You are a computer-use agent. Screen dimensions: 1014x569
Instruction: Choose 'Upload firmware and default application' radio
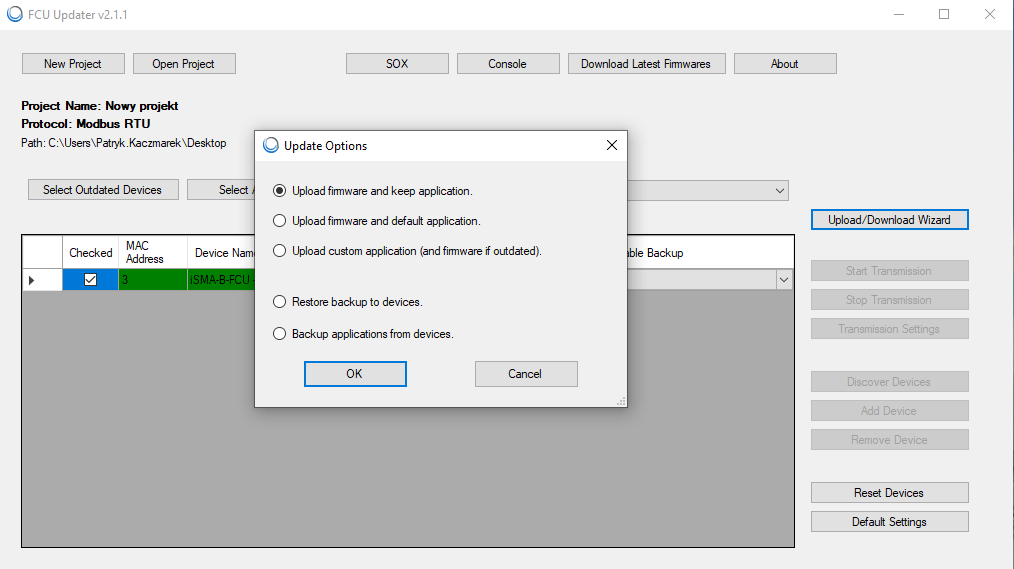pos(280,221)
